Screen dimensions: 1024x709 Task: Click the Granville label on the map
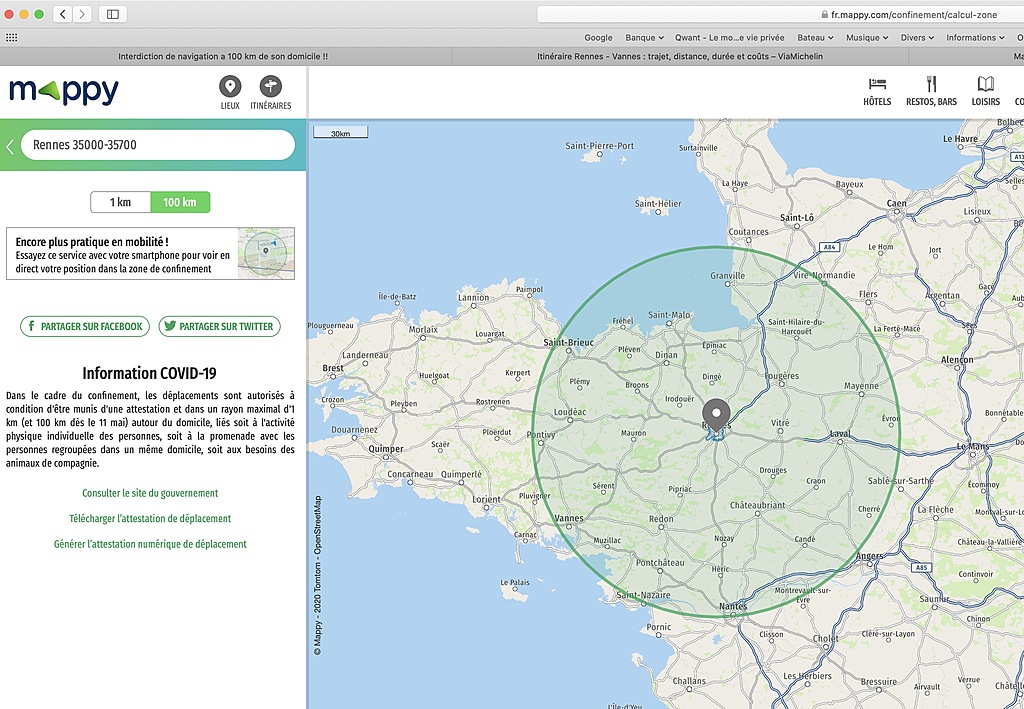point(728,276)
